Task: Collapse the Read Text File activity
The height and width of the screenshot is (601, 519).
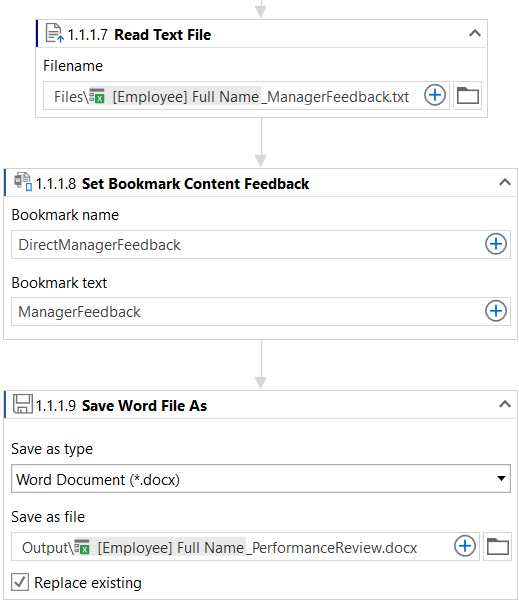Action: pos(475,33)
